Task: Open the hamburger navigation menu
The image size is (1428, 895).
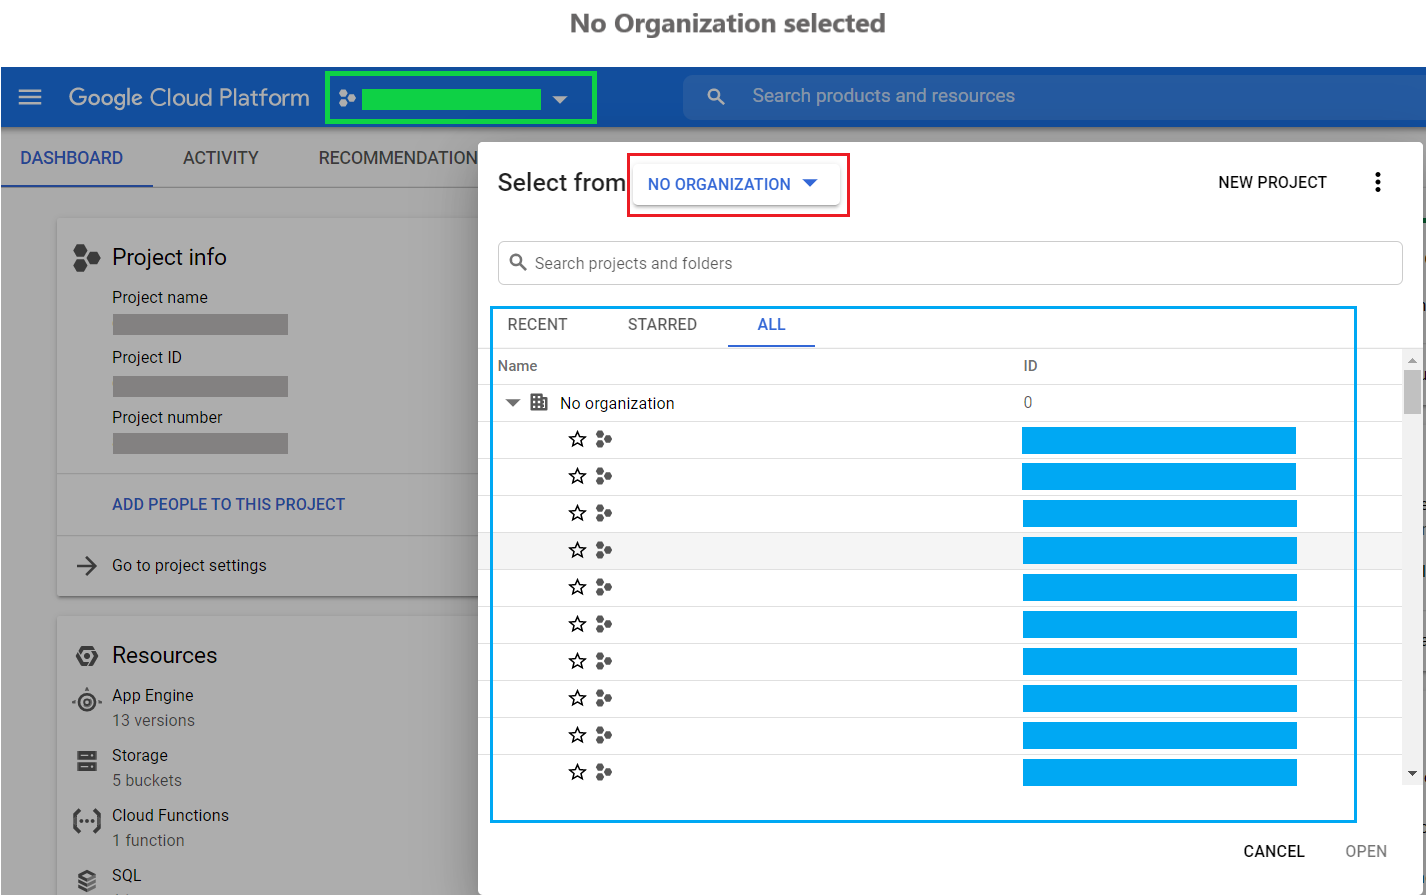Action: (x=30, y=97)
